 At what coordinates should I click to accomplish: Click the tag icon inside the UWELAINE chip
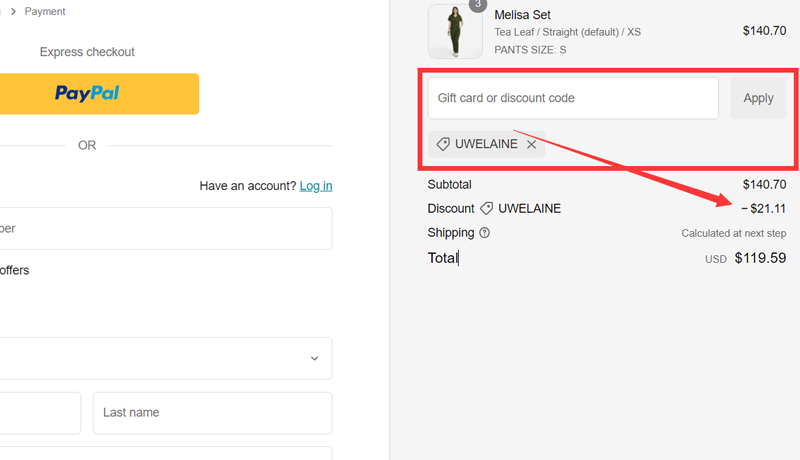pos(443,144)
